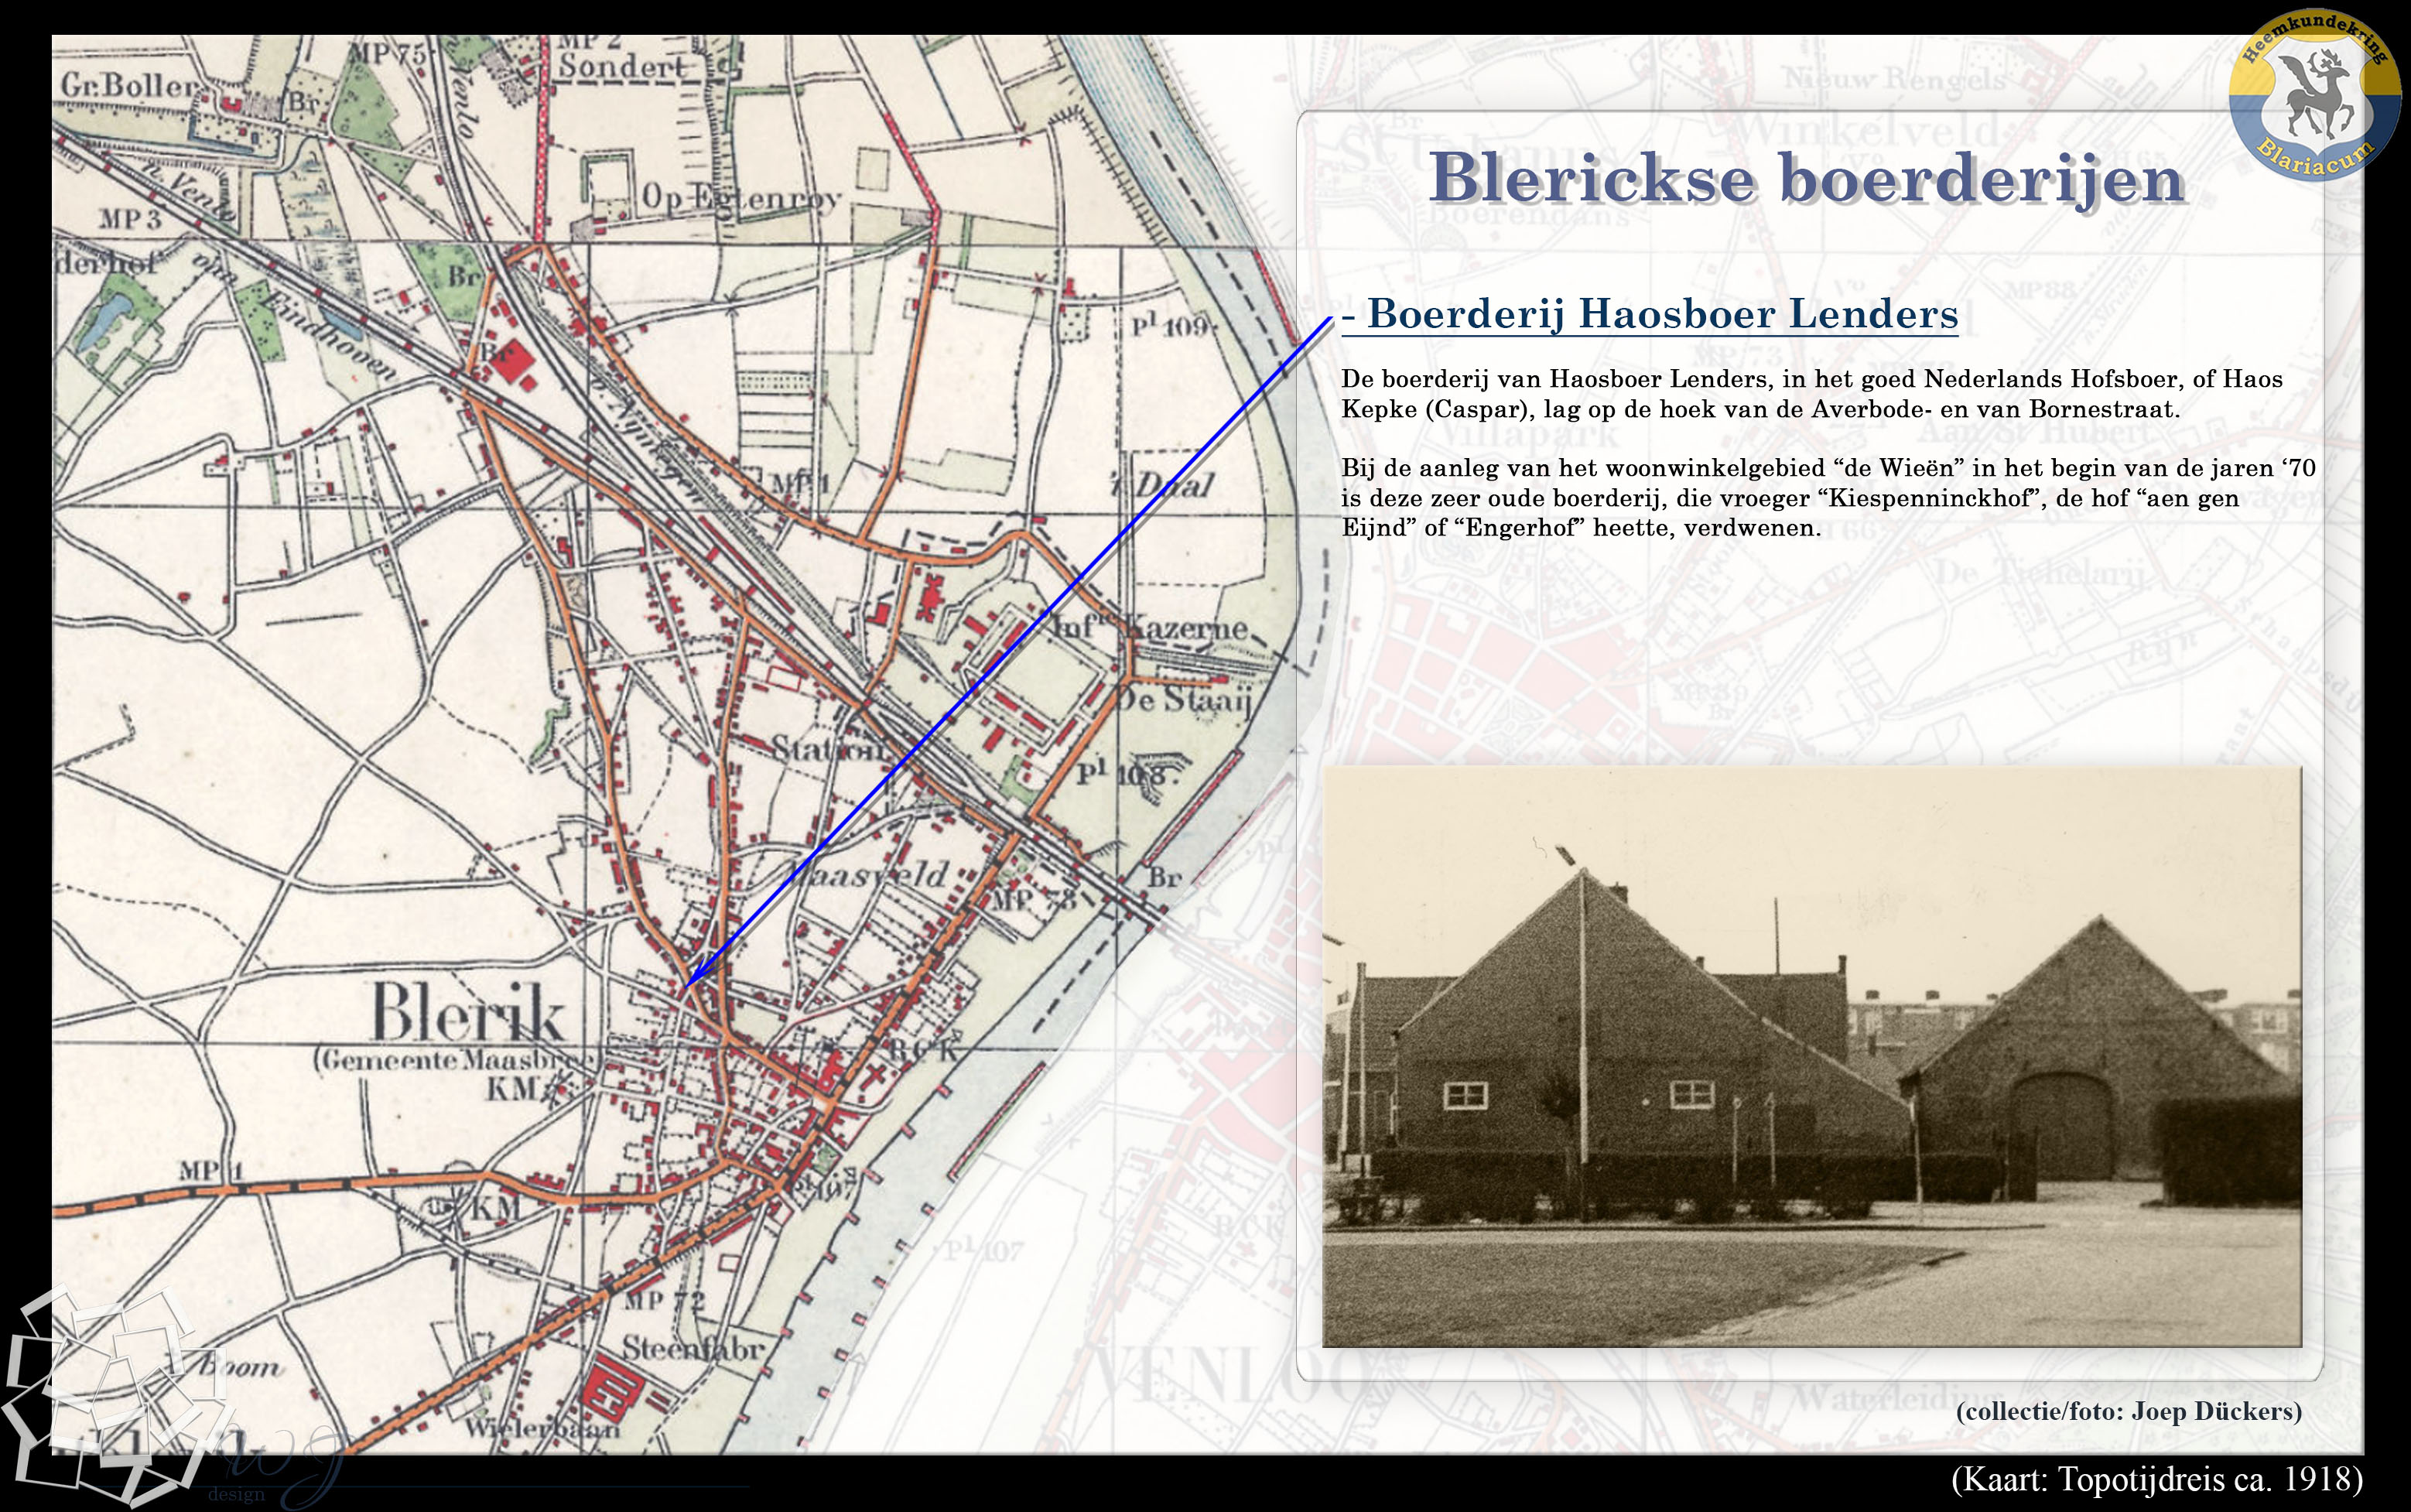The width and height of the screenshot is (2411, 1512).
Task: Click the Op Egtenroy label on map
Action: click(740, 198)
